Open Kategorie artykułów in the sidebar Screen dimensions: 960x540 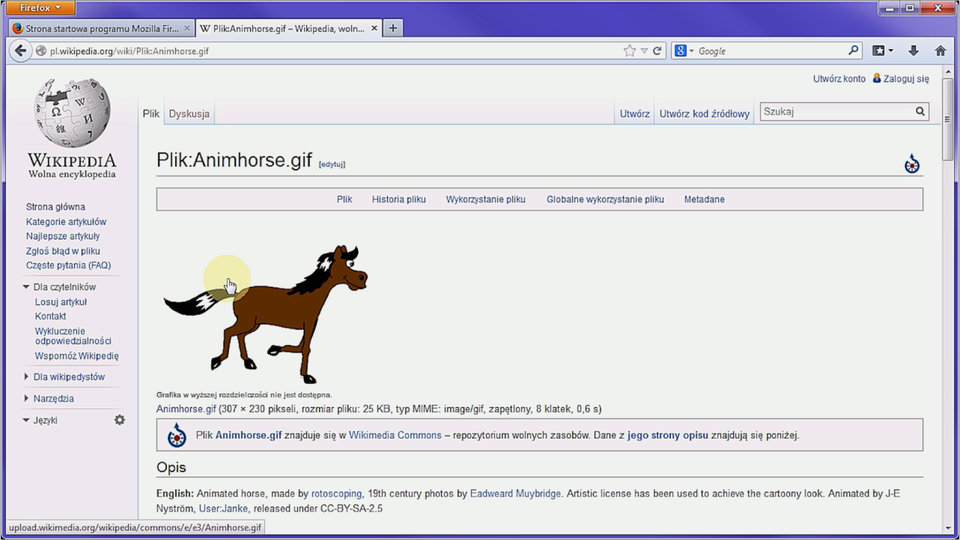(66, 222)
